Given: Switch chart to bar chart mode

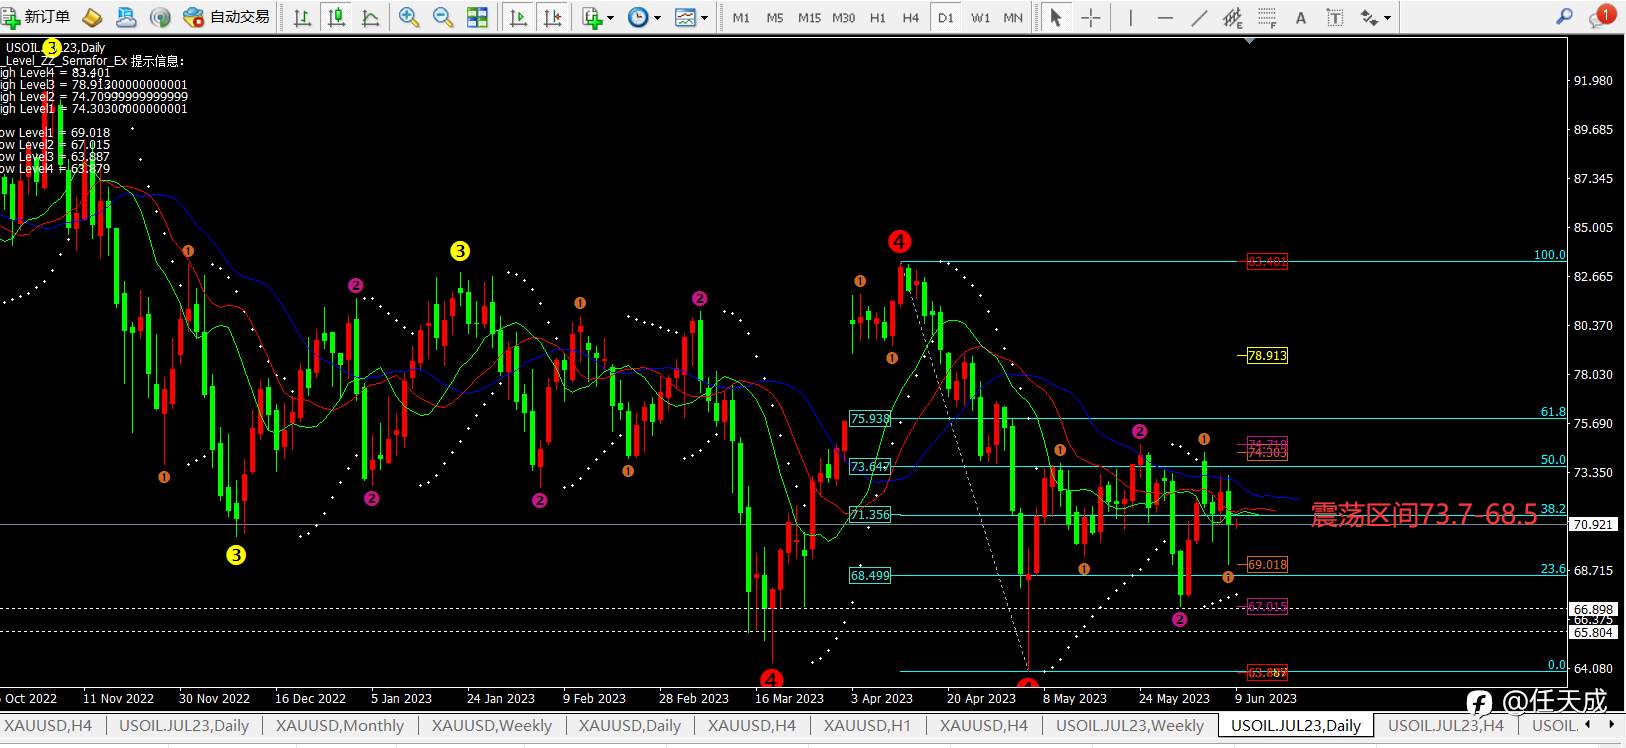Looking at the screenshot, I should 302,17.
